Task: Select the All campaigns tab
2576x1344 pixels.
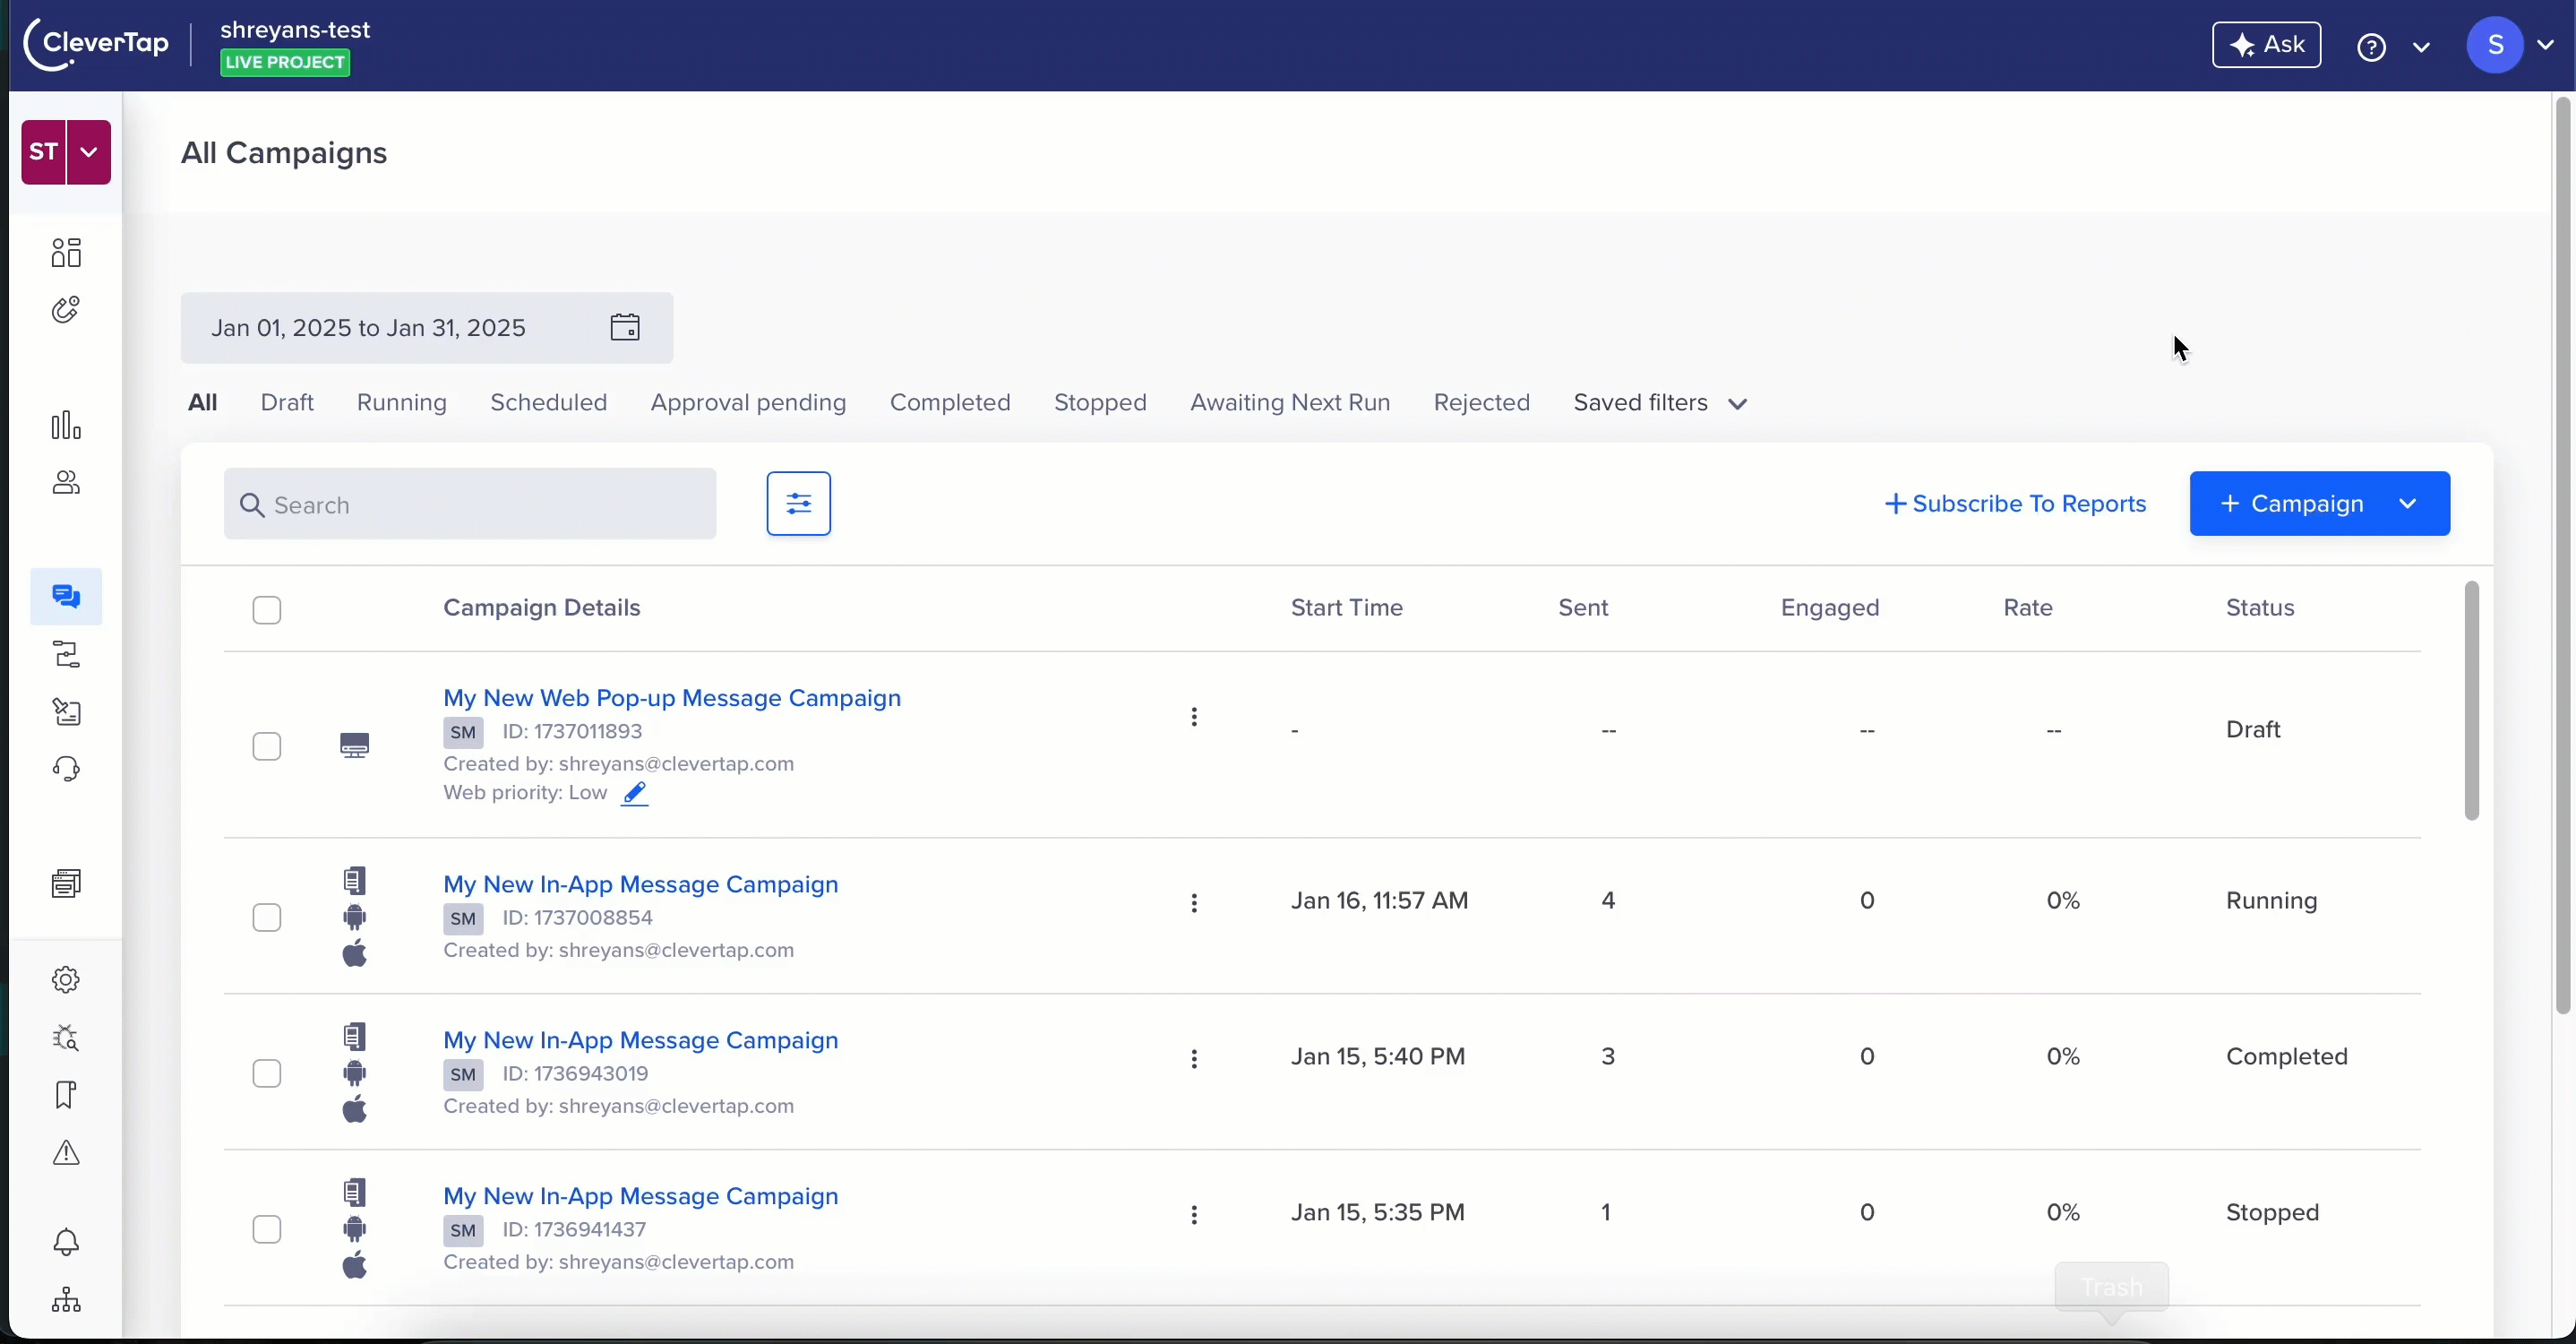Action: pos(202,403)
